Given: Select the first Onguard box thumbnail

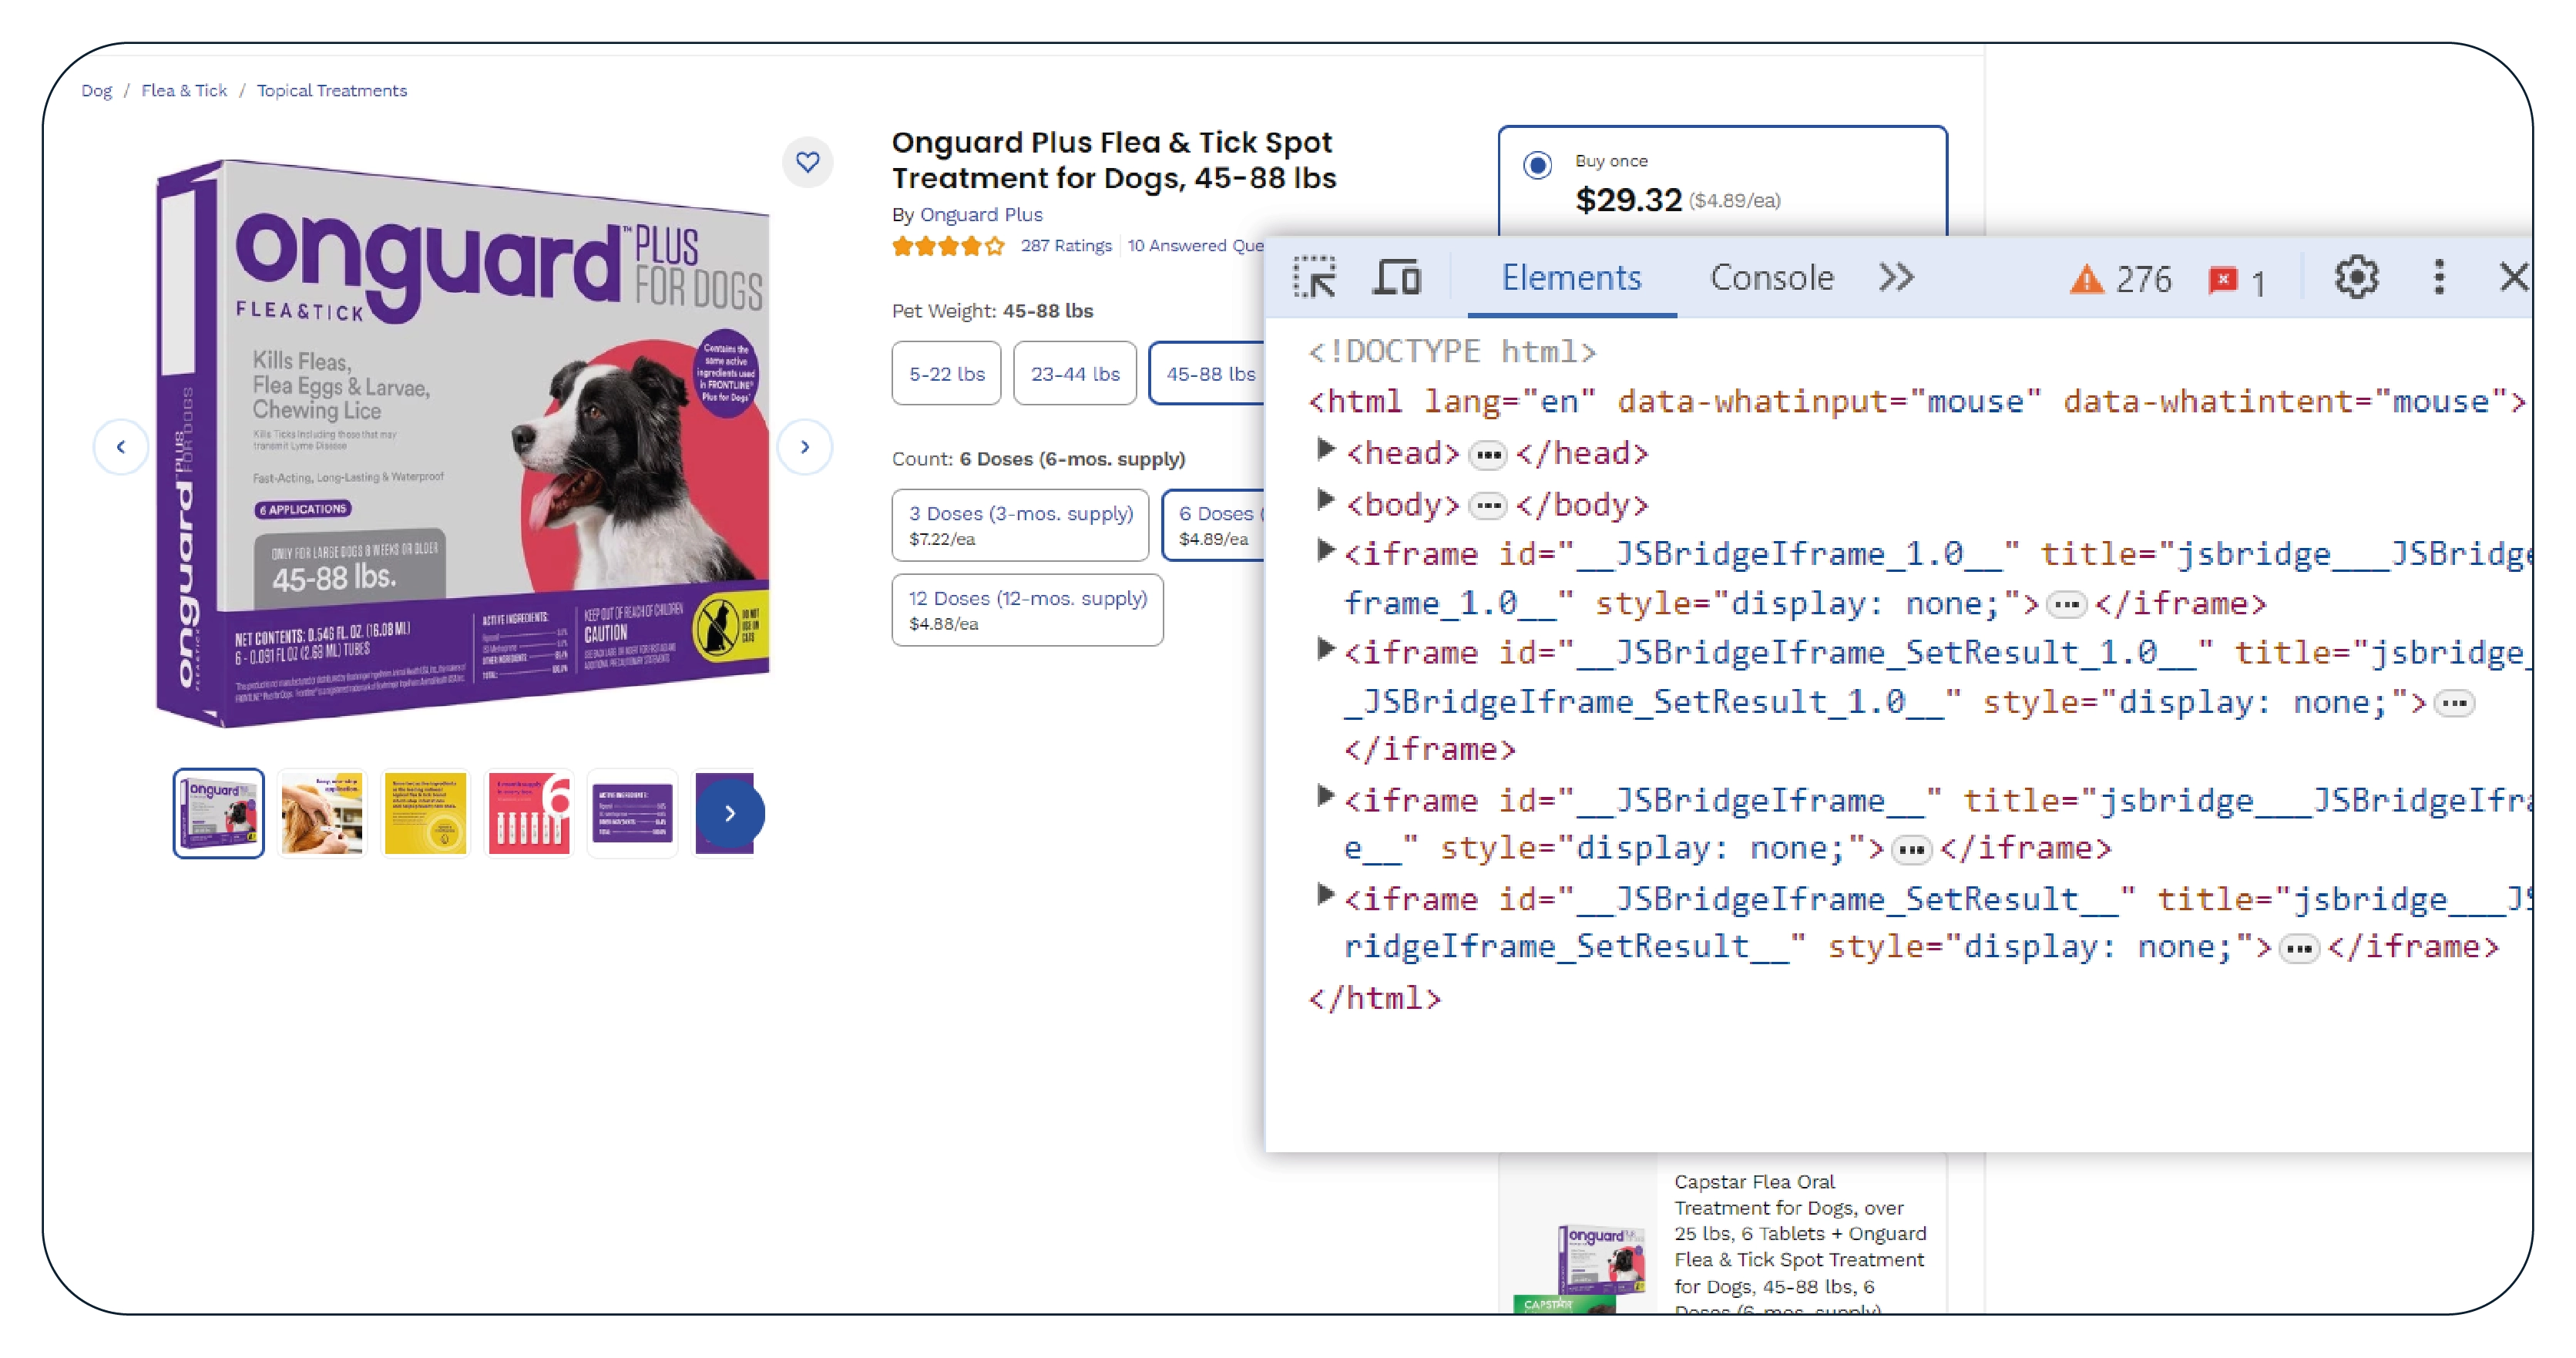Looking at the screenshot, I should pyautogui.click(x=219, y=813).
